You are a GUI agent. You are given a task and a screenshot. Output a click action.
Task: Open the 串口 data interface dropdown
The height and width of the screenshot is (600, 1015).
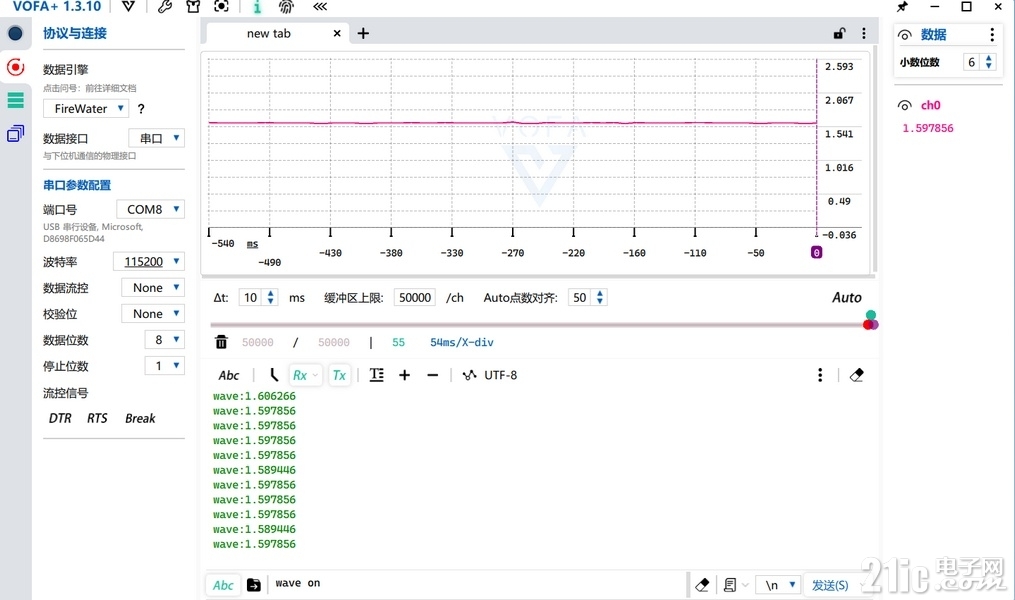tap(157, 139)
